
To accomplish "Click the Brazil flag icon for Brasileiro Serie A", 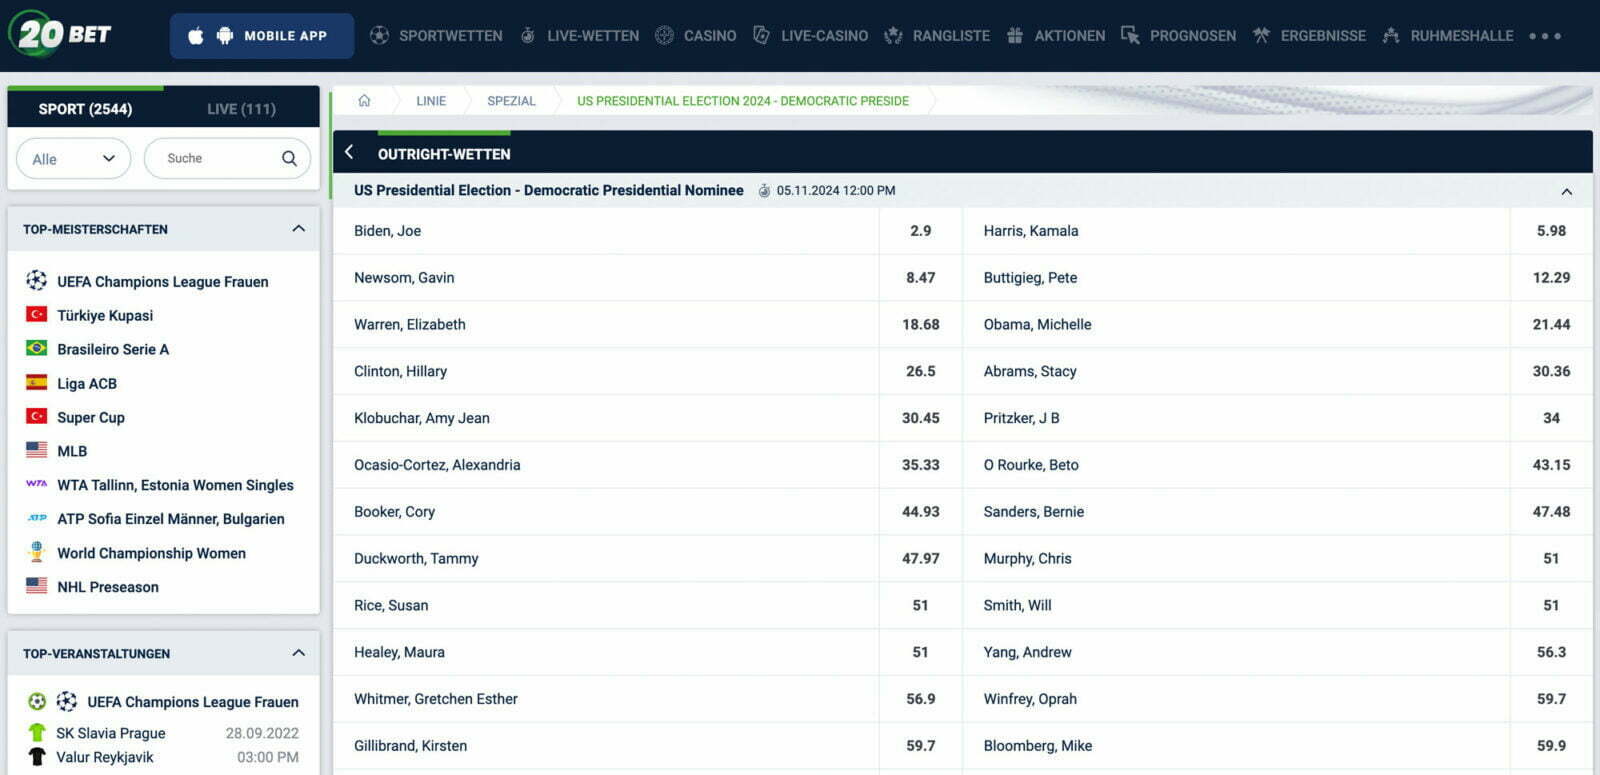I will (x=37, y=348).
